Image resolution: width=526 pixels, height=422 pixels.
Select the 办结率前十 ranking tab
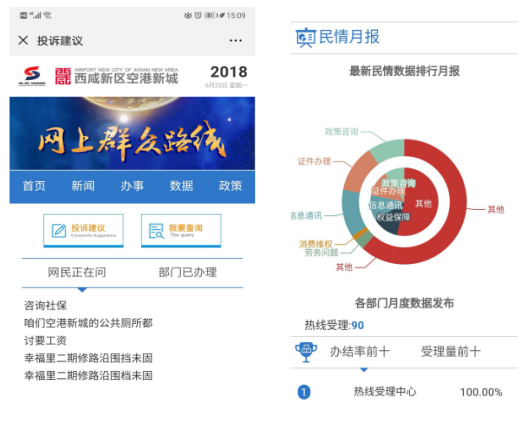pos(360,352)
